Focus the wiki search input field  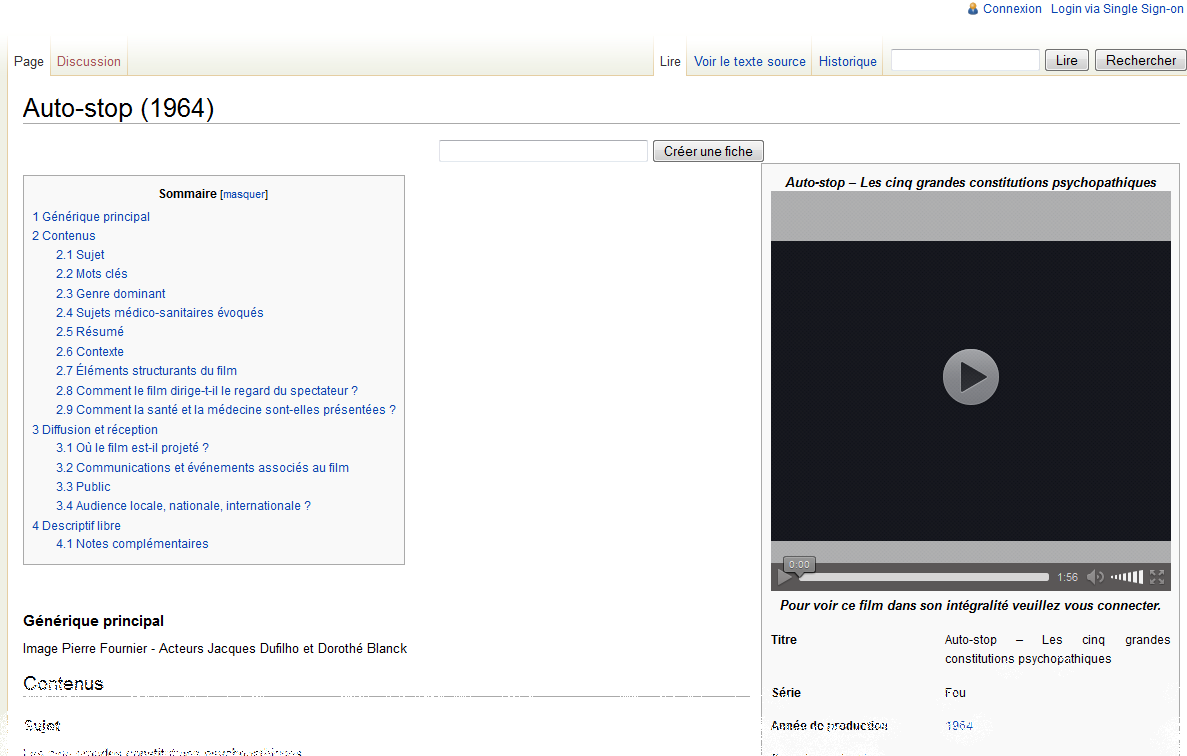965,61
